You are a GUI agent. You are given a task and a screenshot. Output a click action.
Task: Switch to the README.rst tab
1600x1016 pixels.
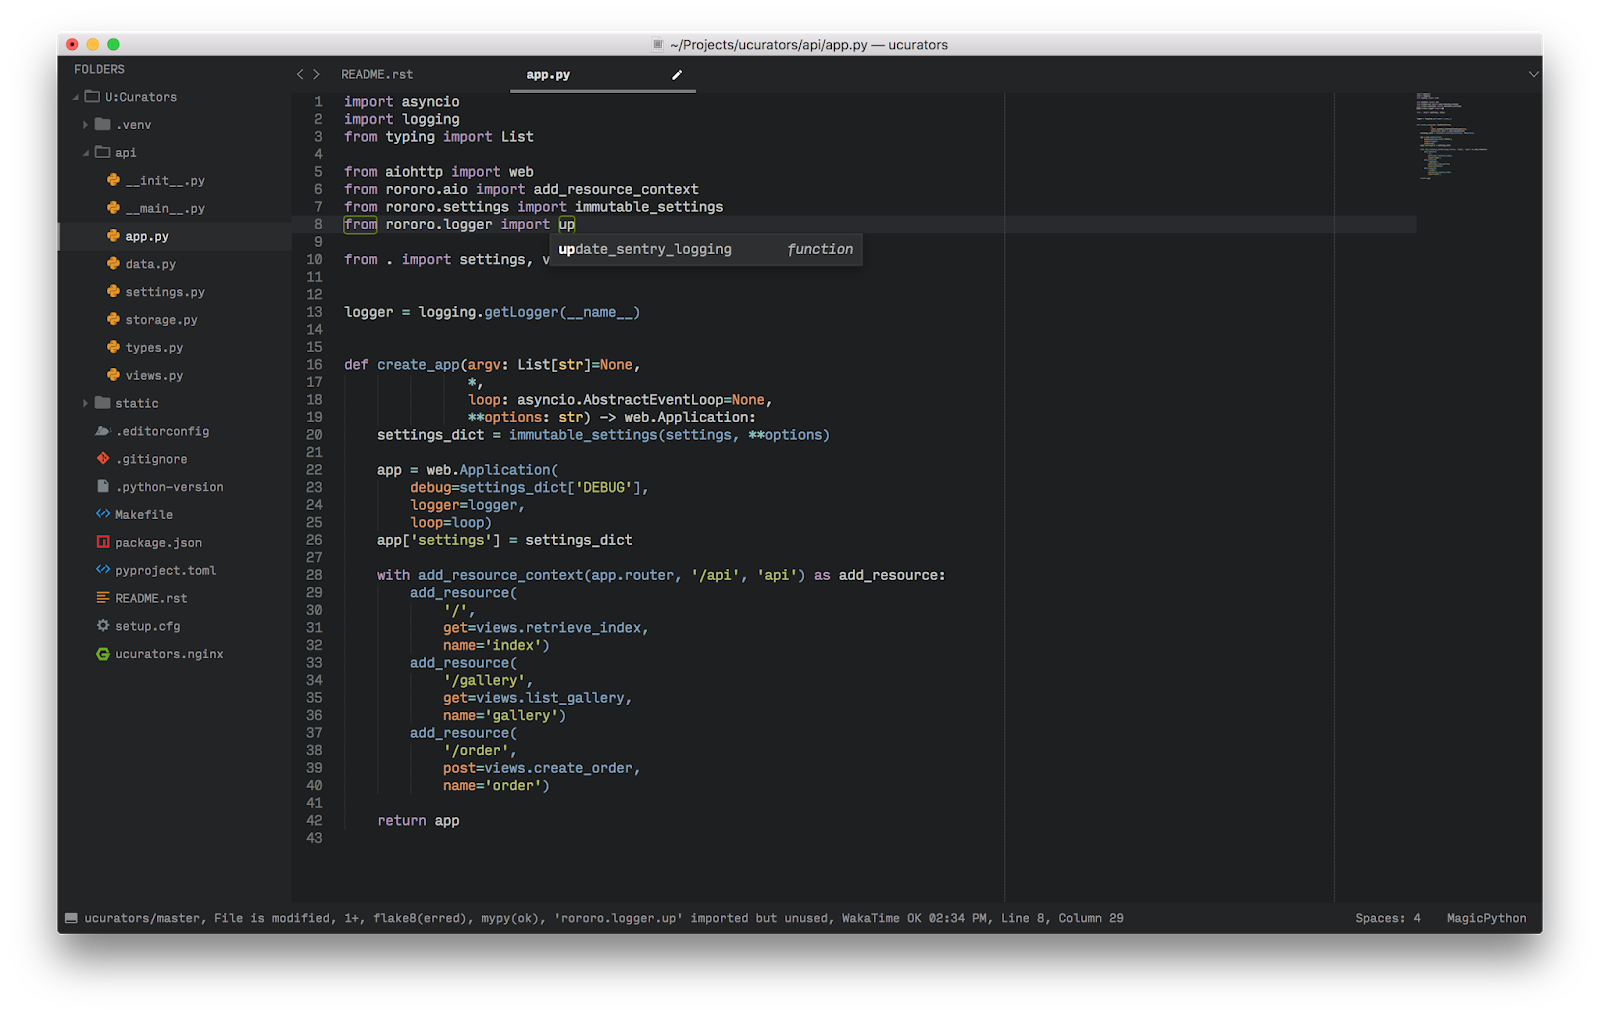(x=377, y=74)
